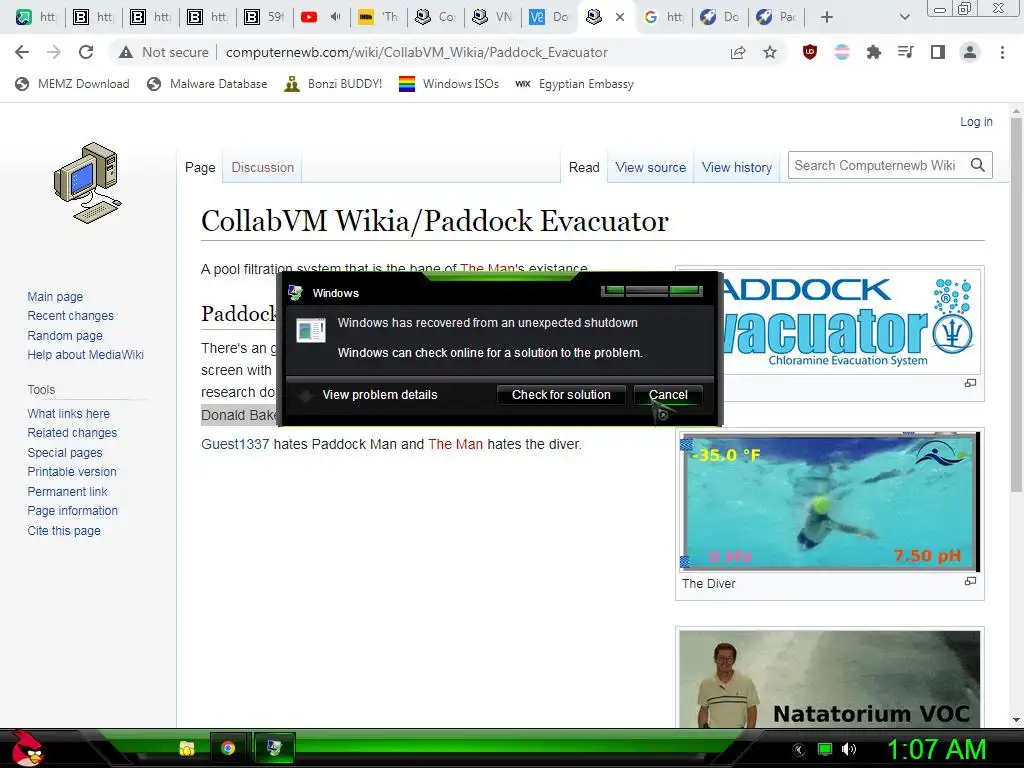Click The Man red link in last sentence
Image resolution: width=1024 pixels, height=768 pixels.
point(455,444)
